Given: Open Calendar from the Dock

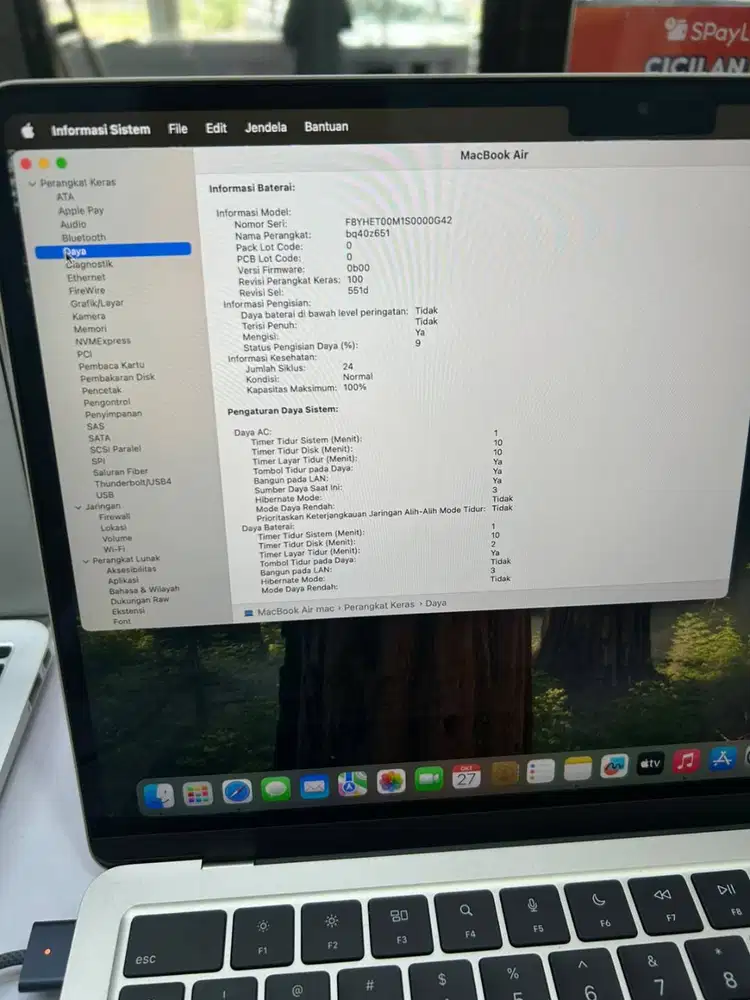Looking at the screenshot, I should (x=466, y=777).
